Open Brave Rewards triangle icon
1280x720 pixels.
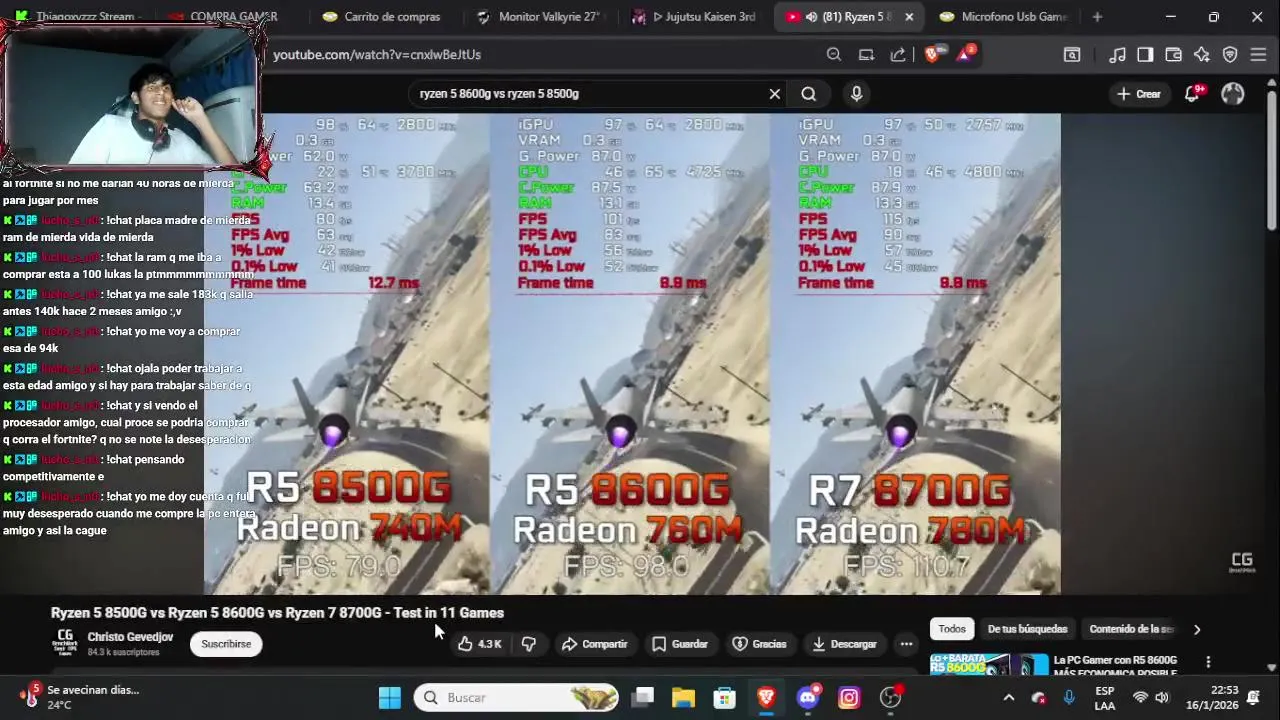coord(965,55)
